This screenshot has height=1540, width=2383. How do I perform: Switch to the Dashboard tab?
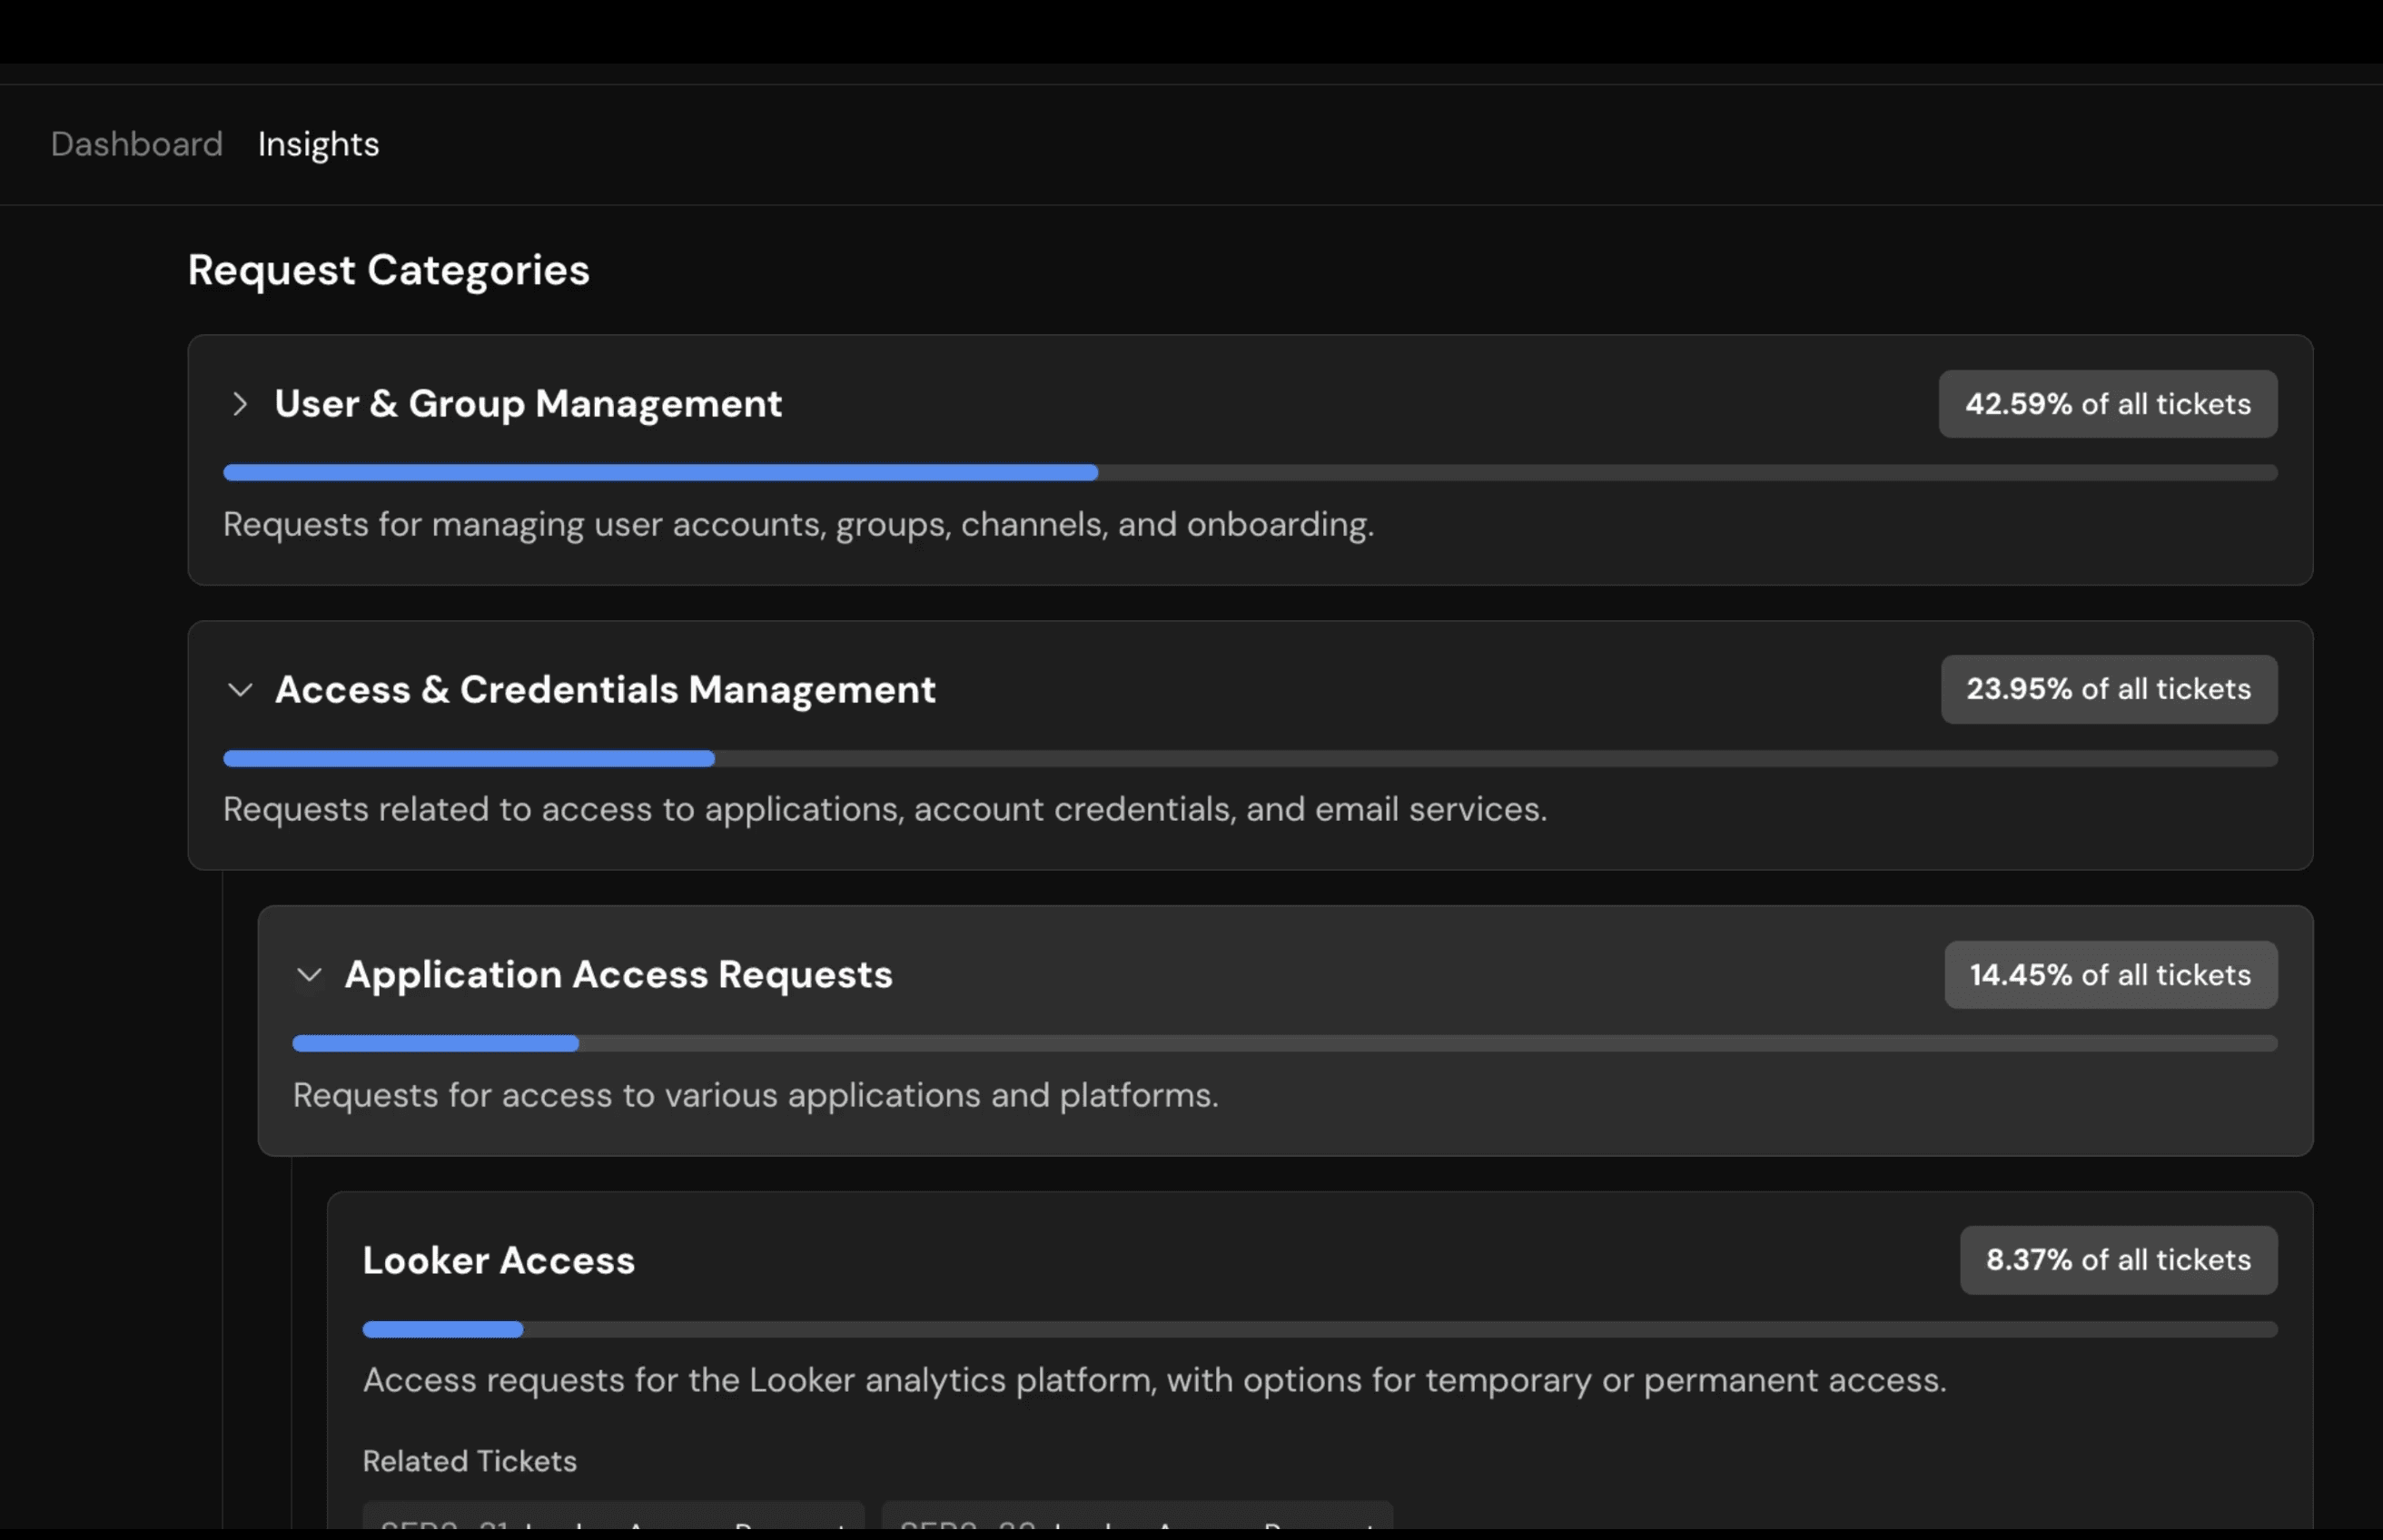[137, 144]
